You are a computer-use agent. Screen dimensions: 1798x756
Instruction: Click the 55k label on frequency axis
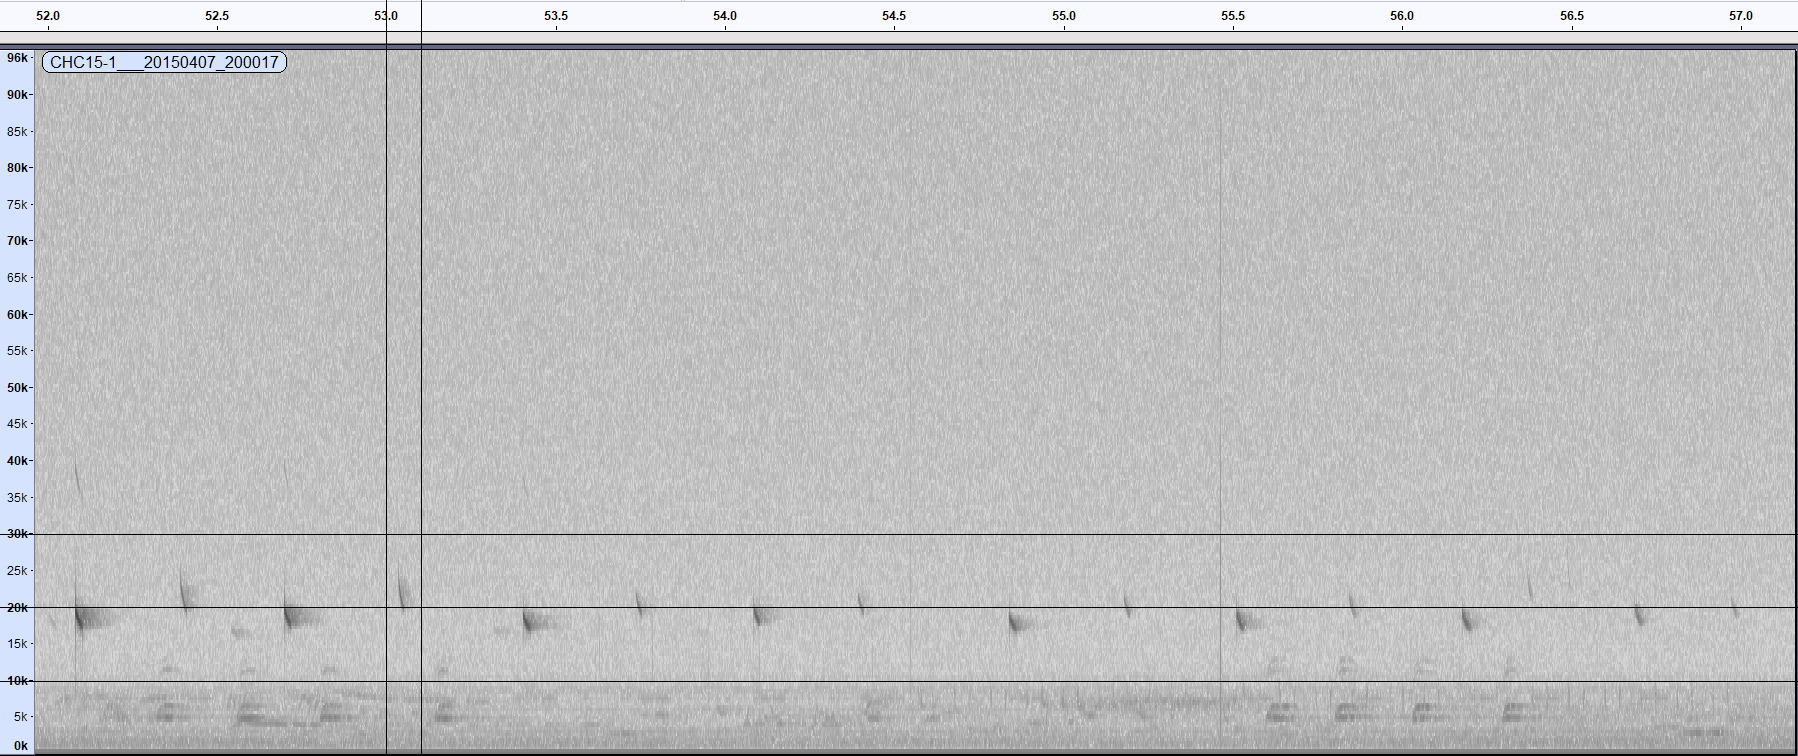pos(17,351)
